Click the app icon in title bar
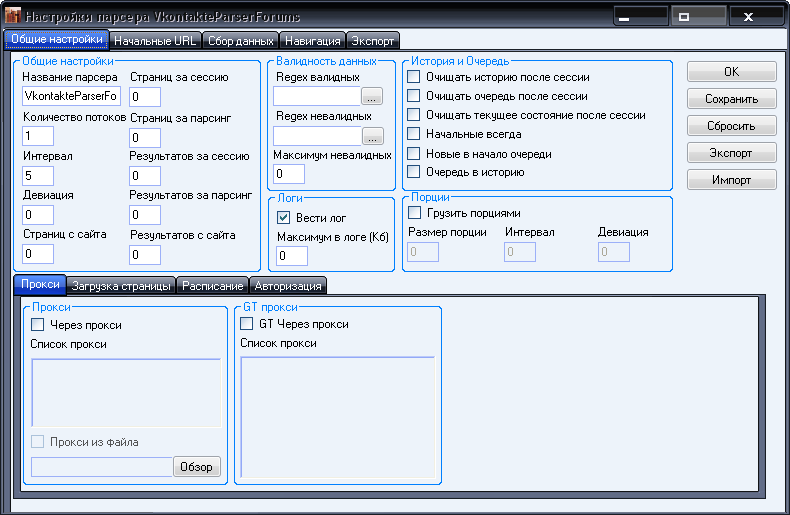The height and width of the screenshot is (515, 790). pos(13,17)
